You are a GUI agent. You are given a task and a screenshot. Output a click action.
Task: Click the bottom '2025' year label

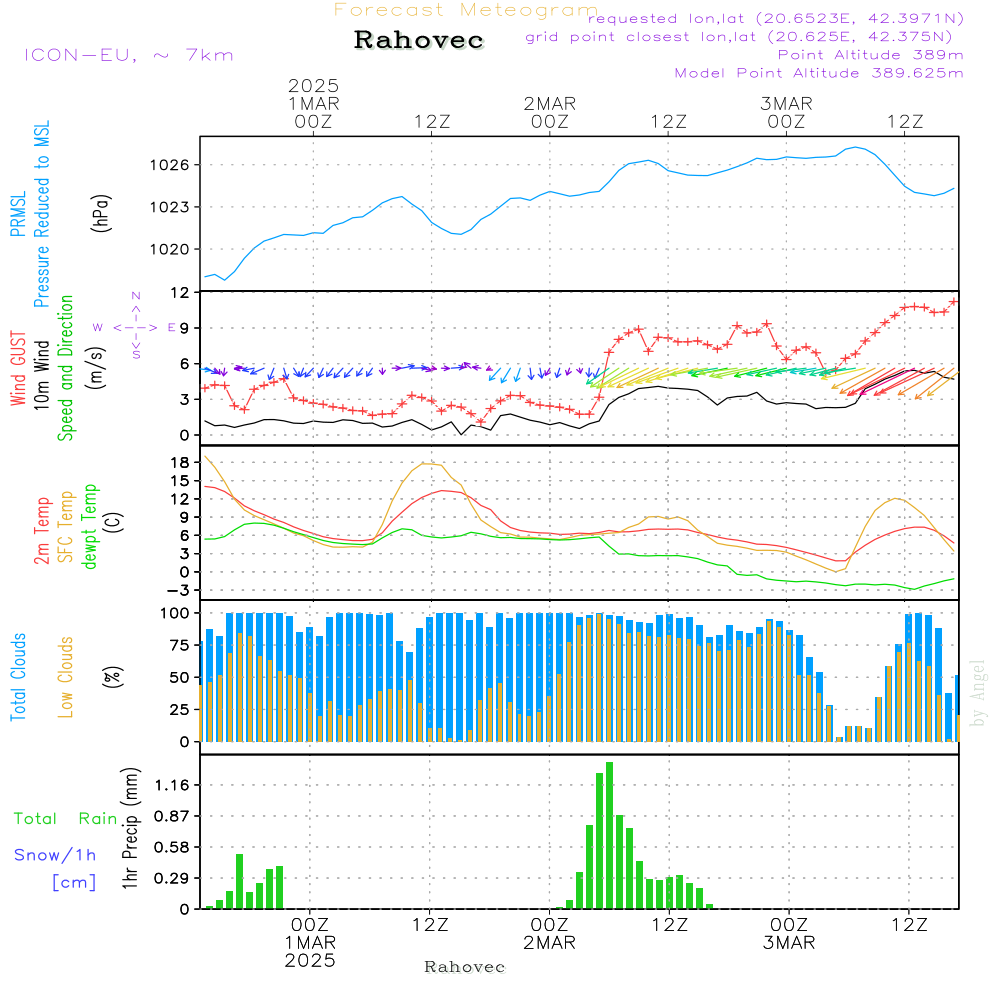point(310,960)
